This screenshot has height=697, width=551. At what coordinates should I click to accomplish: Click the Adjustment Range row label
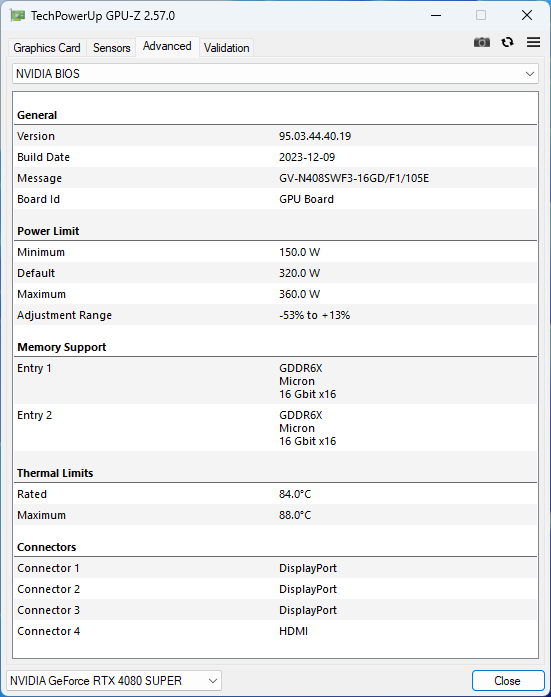coord(64,315)
